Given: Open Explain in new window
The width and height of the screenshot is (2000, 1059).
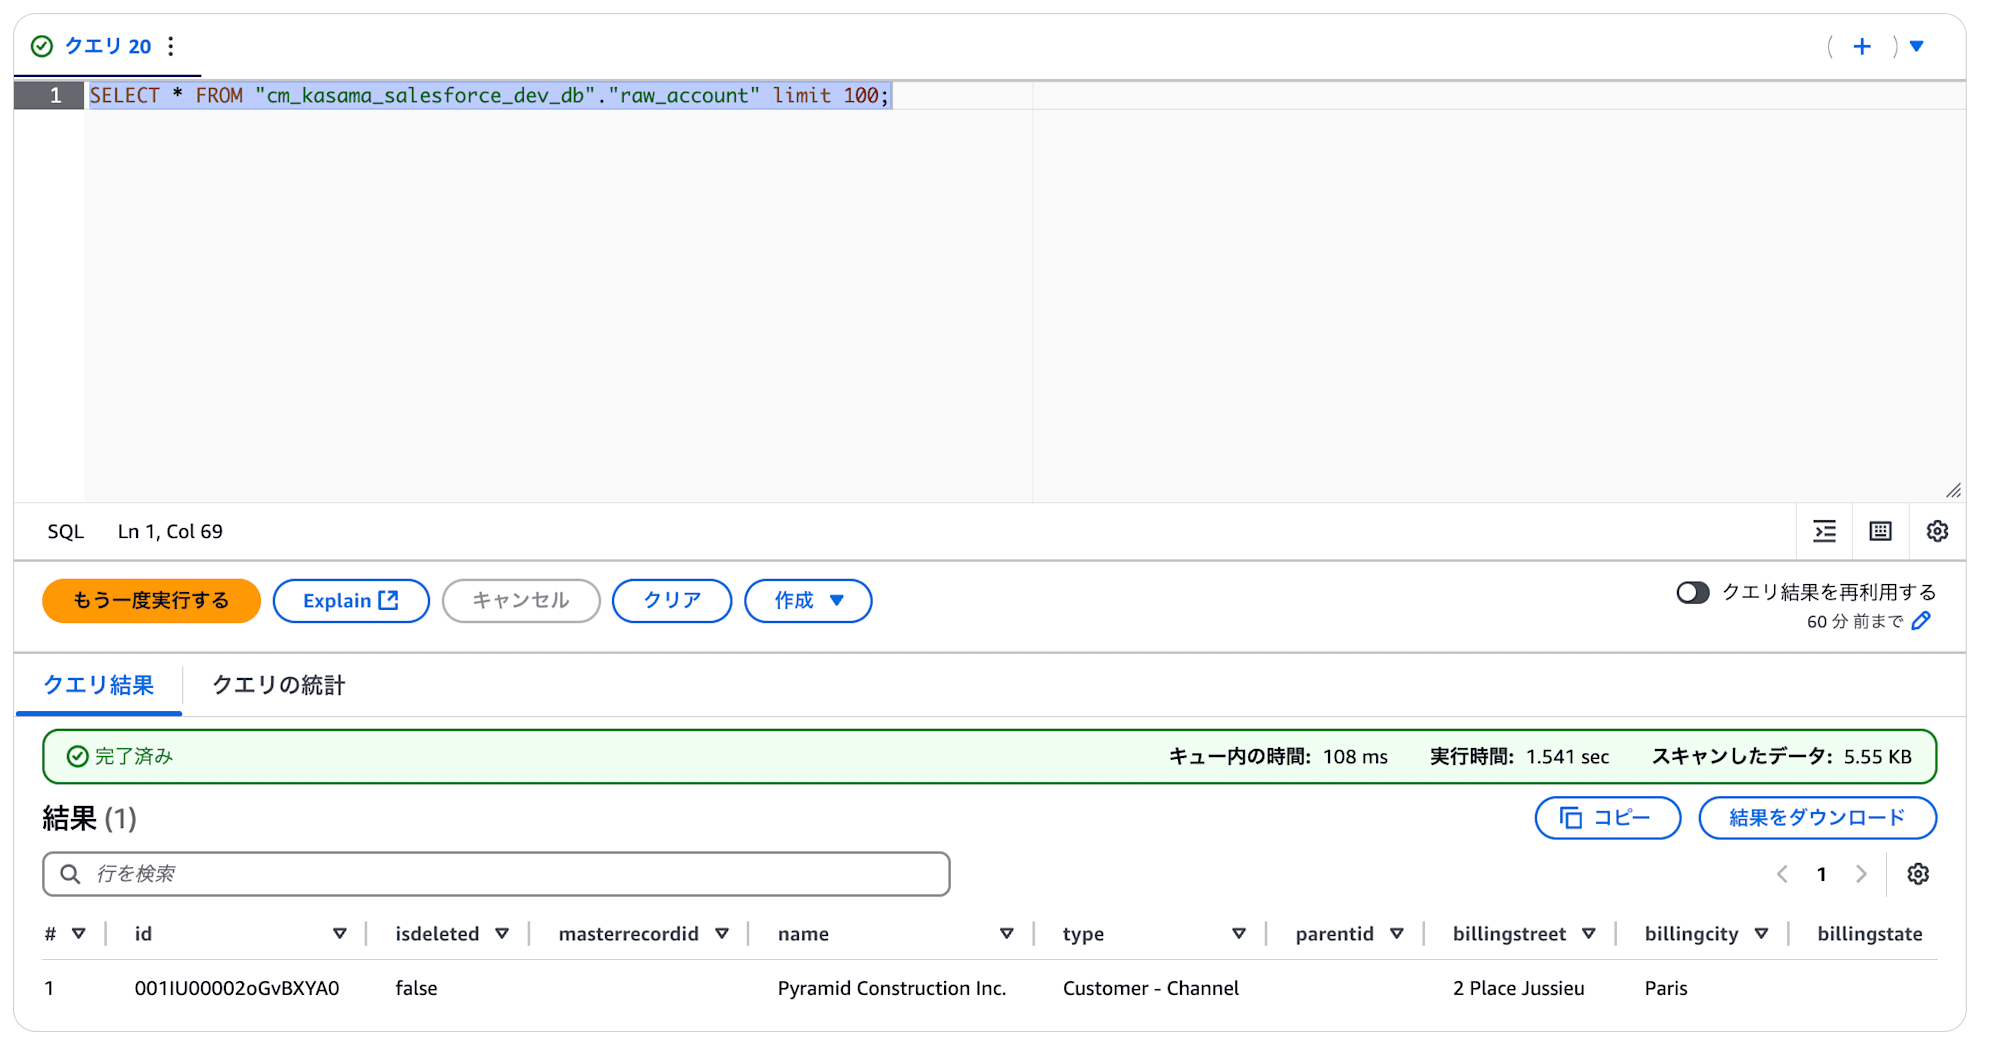Looking at the screenshot, I should coord(351,601).
